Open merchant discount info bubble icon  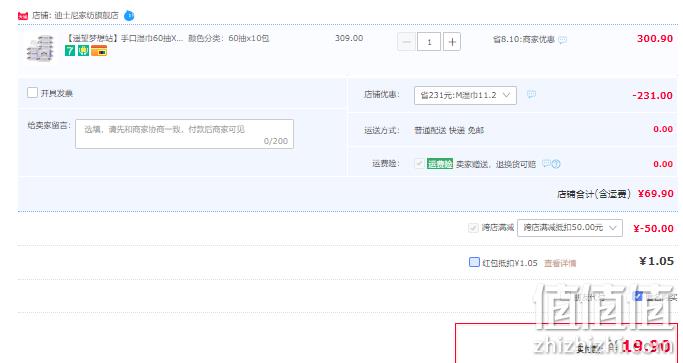[563, 40]
